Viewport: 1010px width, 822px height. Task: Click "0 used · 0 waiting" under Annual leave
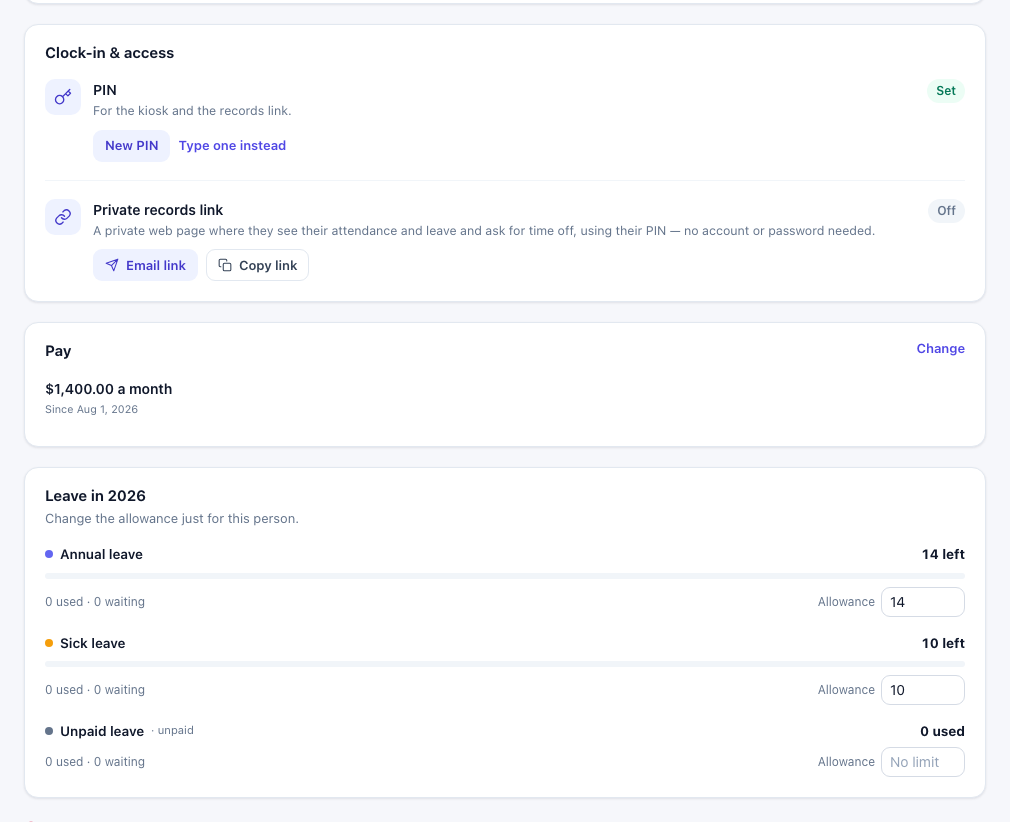[95, 602]
